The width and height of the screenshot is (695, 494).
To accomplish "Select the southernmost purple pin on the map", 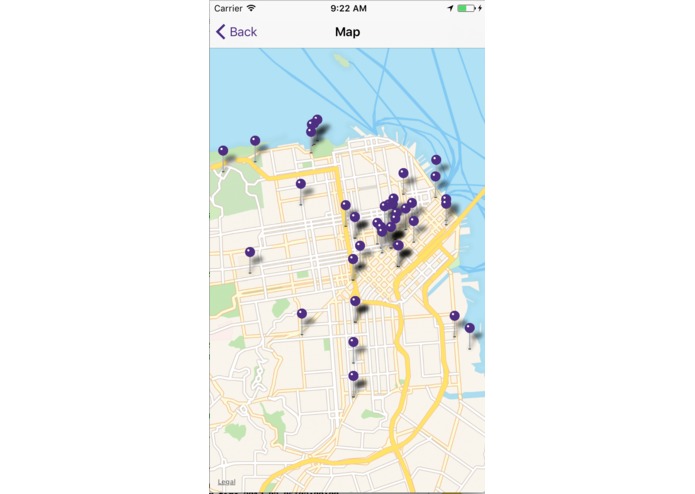I will [x=353, y=376].
